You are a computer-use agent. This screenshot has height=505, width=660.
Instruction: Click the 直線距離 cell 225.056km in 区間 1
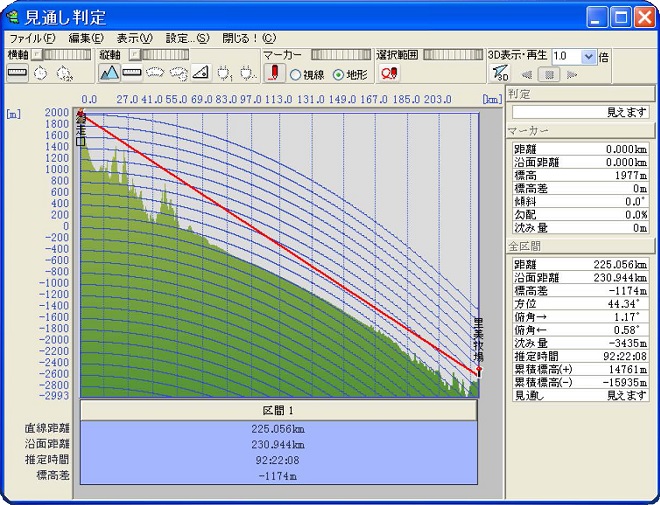coord(279,429)
